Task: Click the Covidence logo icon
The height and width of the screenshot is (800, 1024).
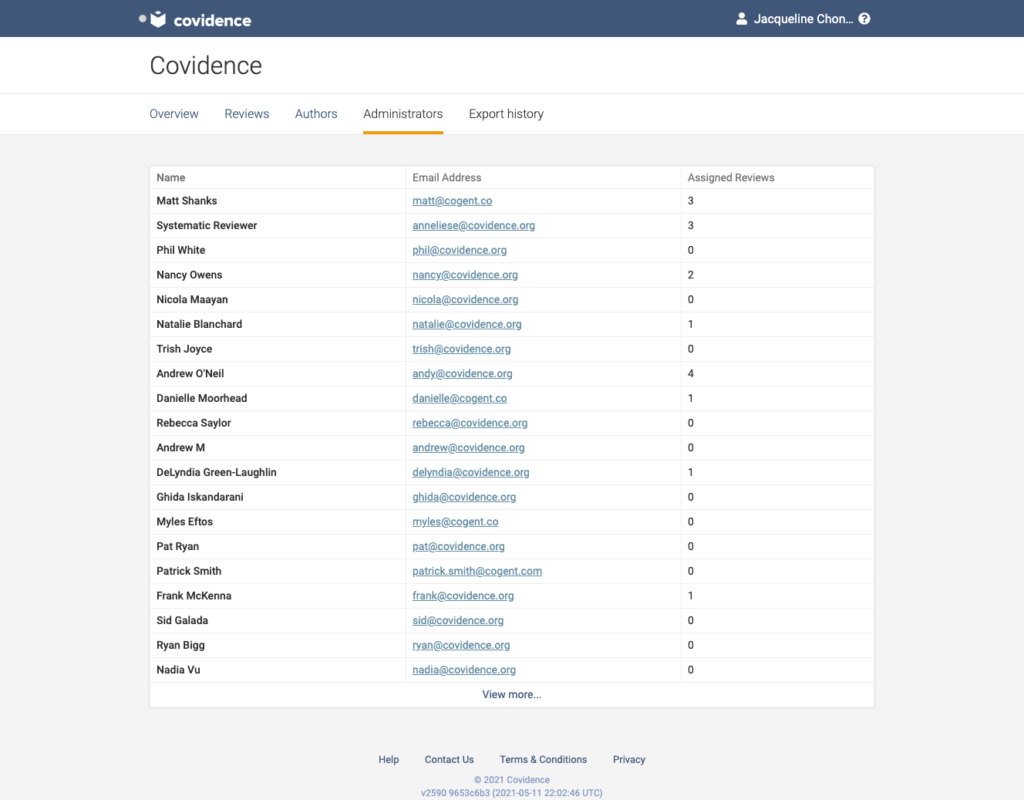Action: (158, 20)
